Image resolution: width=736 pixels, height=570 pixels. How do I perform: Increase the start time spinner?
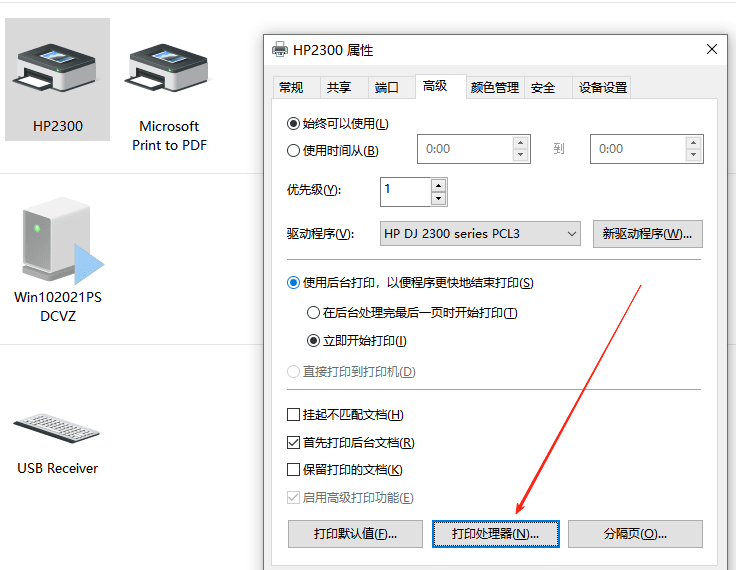(x=520, y=143)
